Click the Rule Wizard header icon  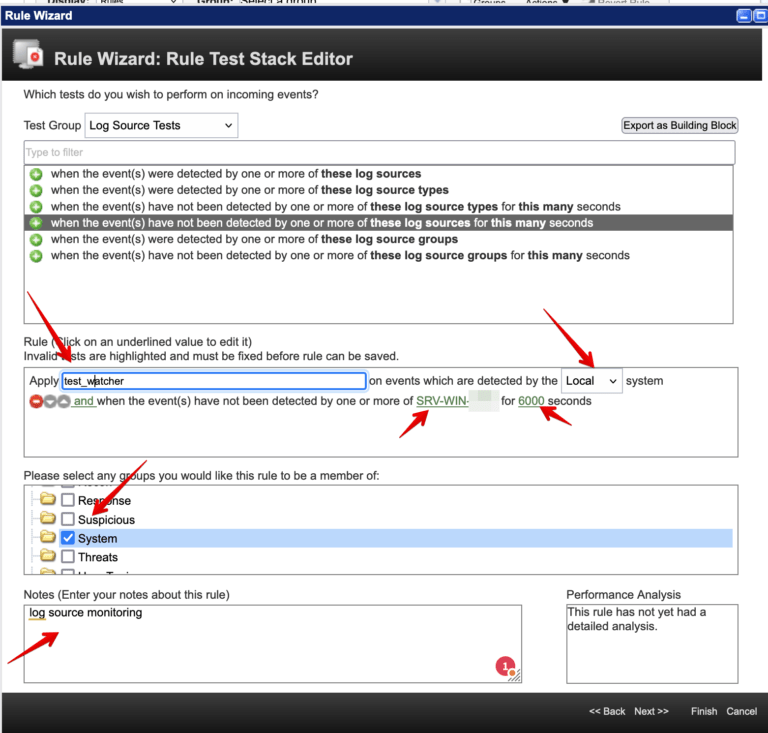pos(28,55)
